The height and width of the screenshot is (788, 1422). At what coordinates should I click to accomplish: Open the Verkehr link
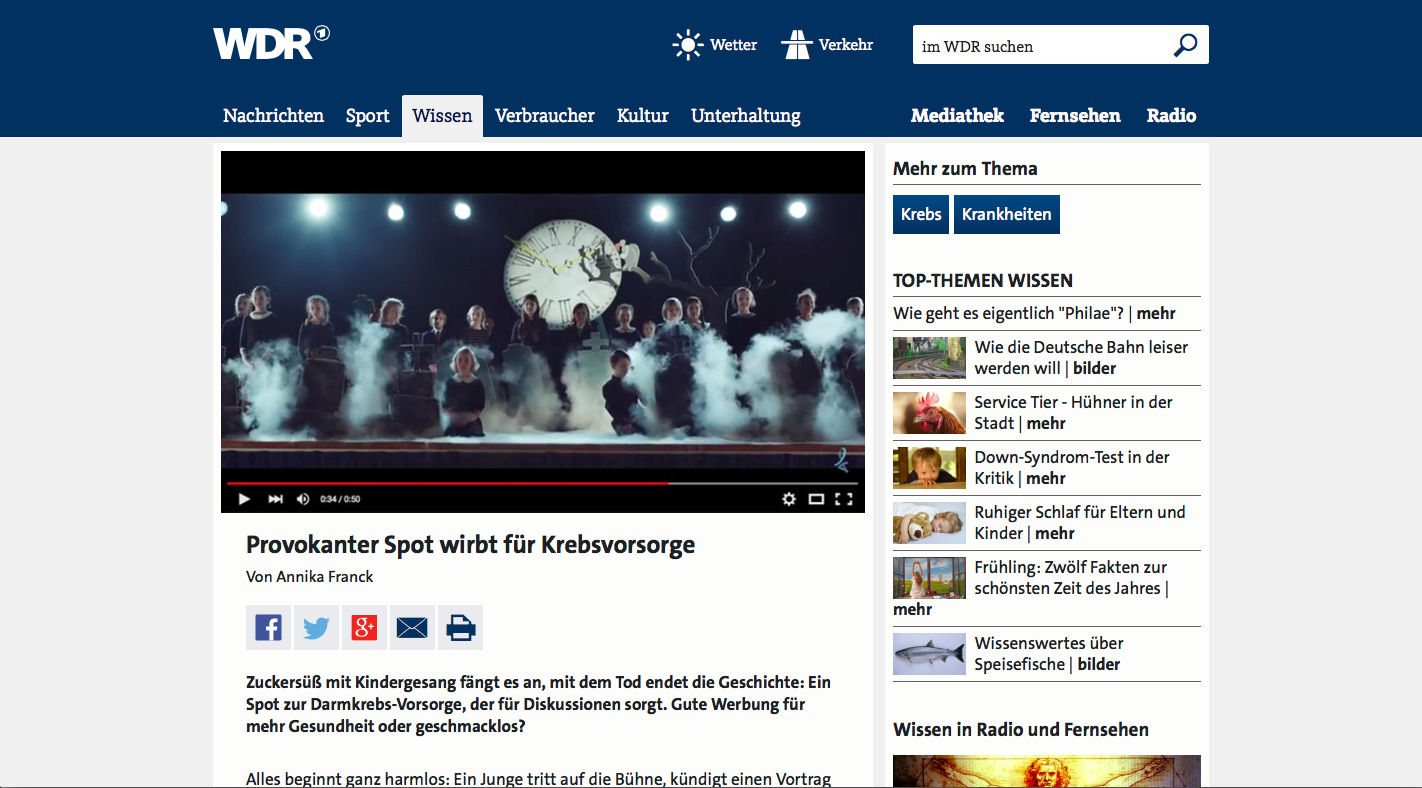click(x=846, y=45)
